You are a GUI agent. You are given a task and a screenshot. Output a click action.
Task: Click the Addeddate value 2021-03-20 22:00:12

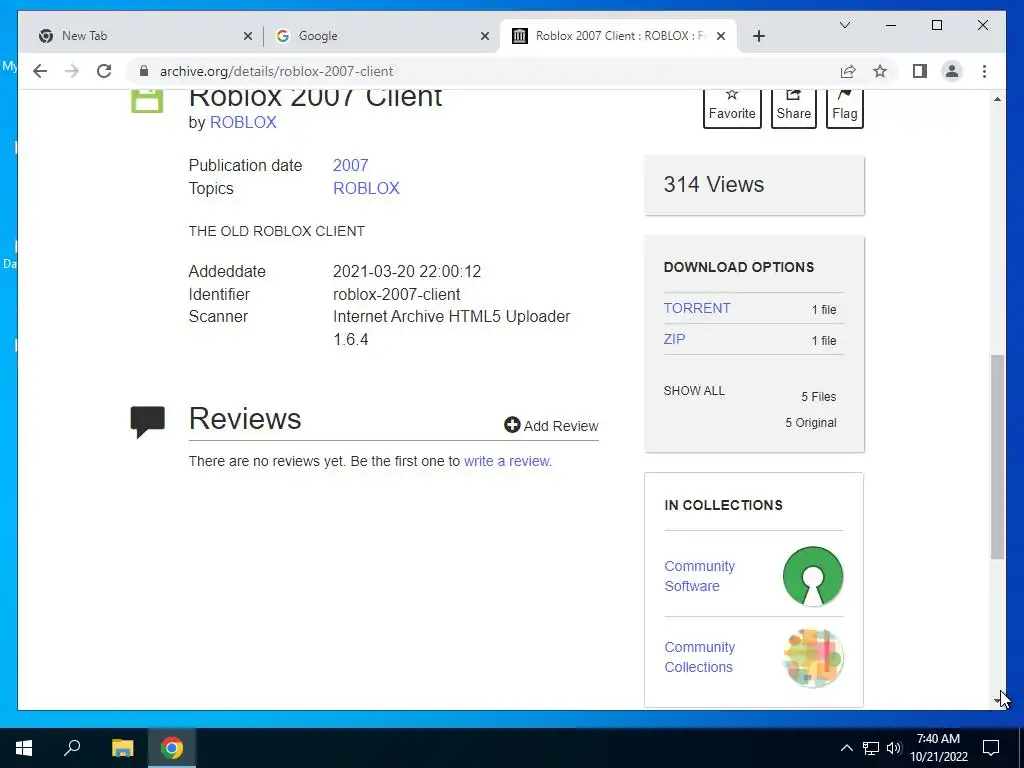[x=407, y=271]
